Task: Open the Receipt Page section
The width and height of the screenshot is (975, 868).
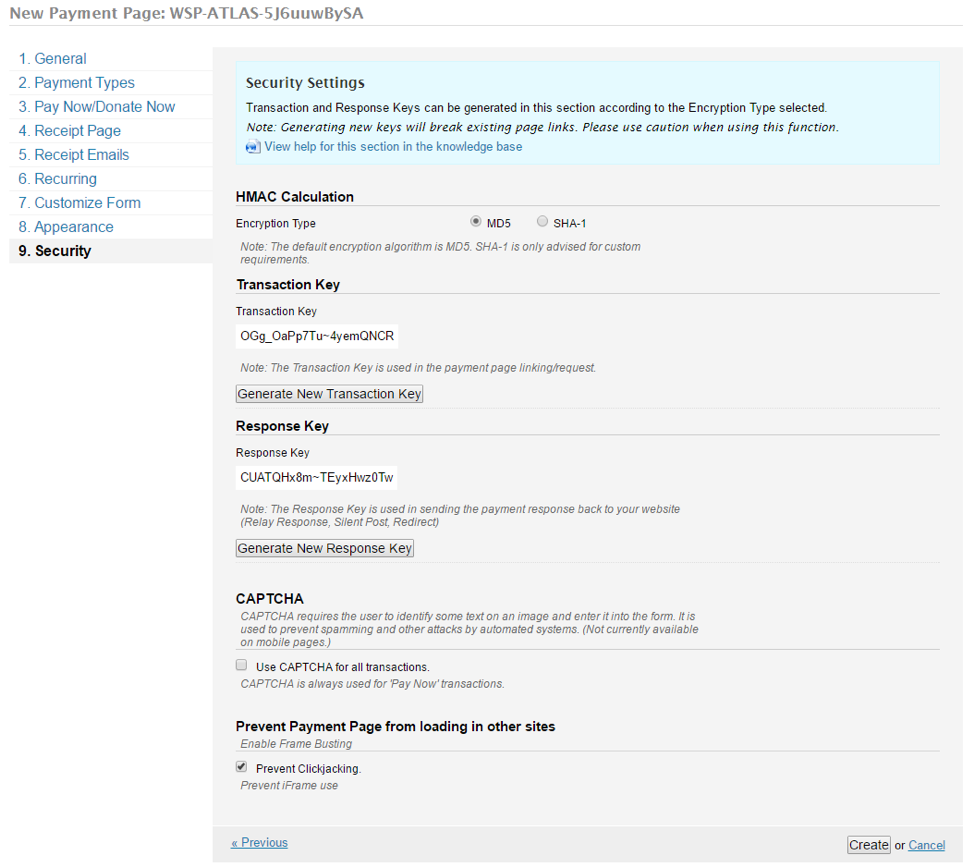Action: click(70, 130)
